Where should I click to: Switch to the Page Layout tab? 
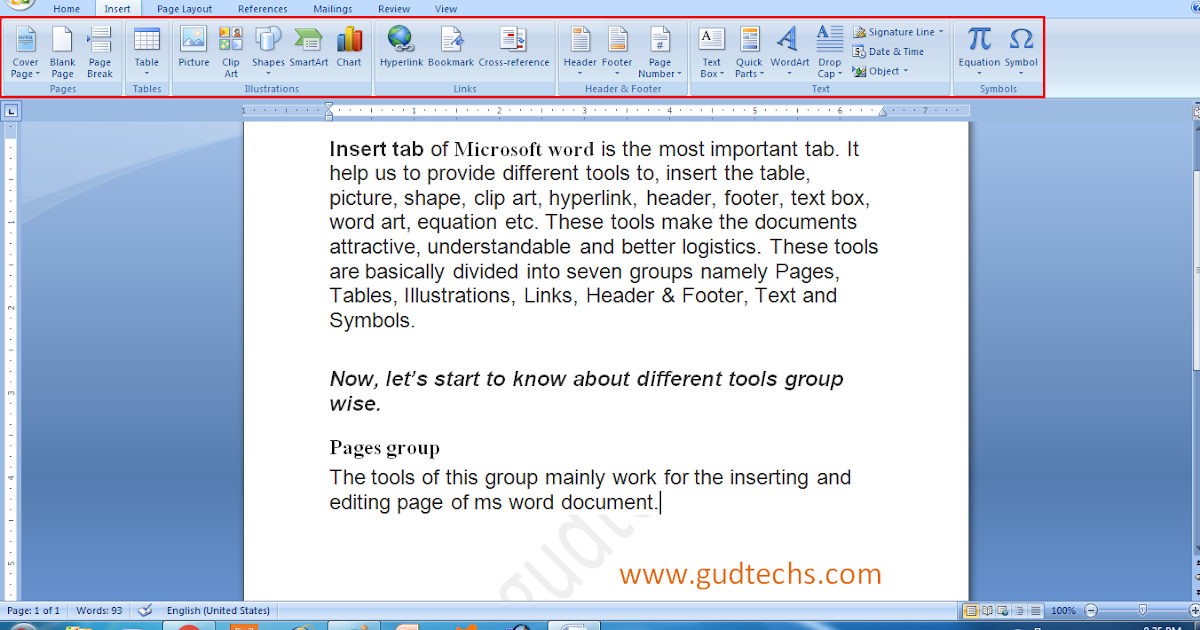183,8
